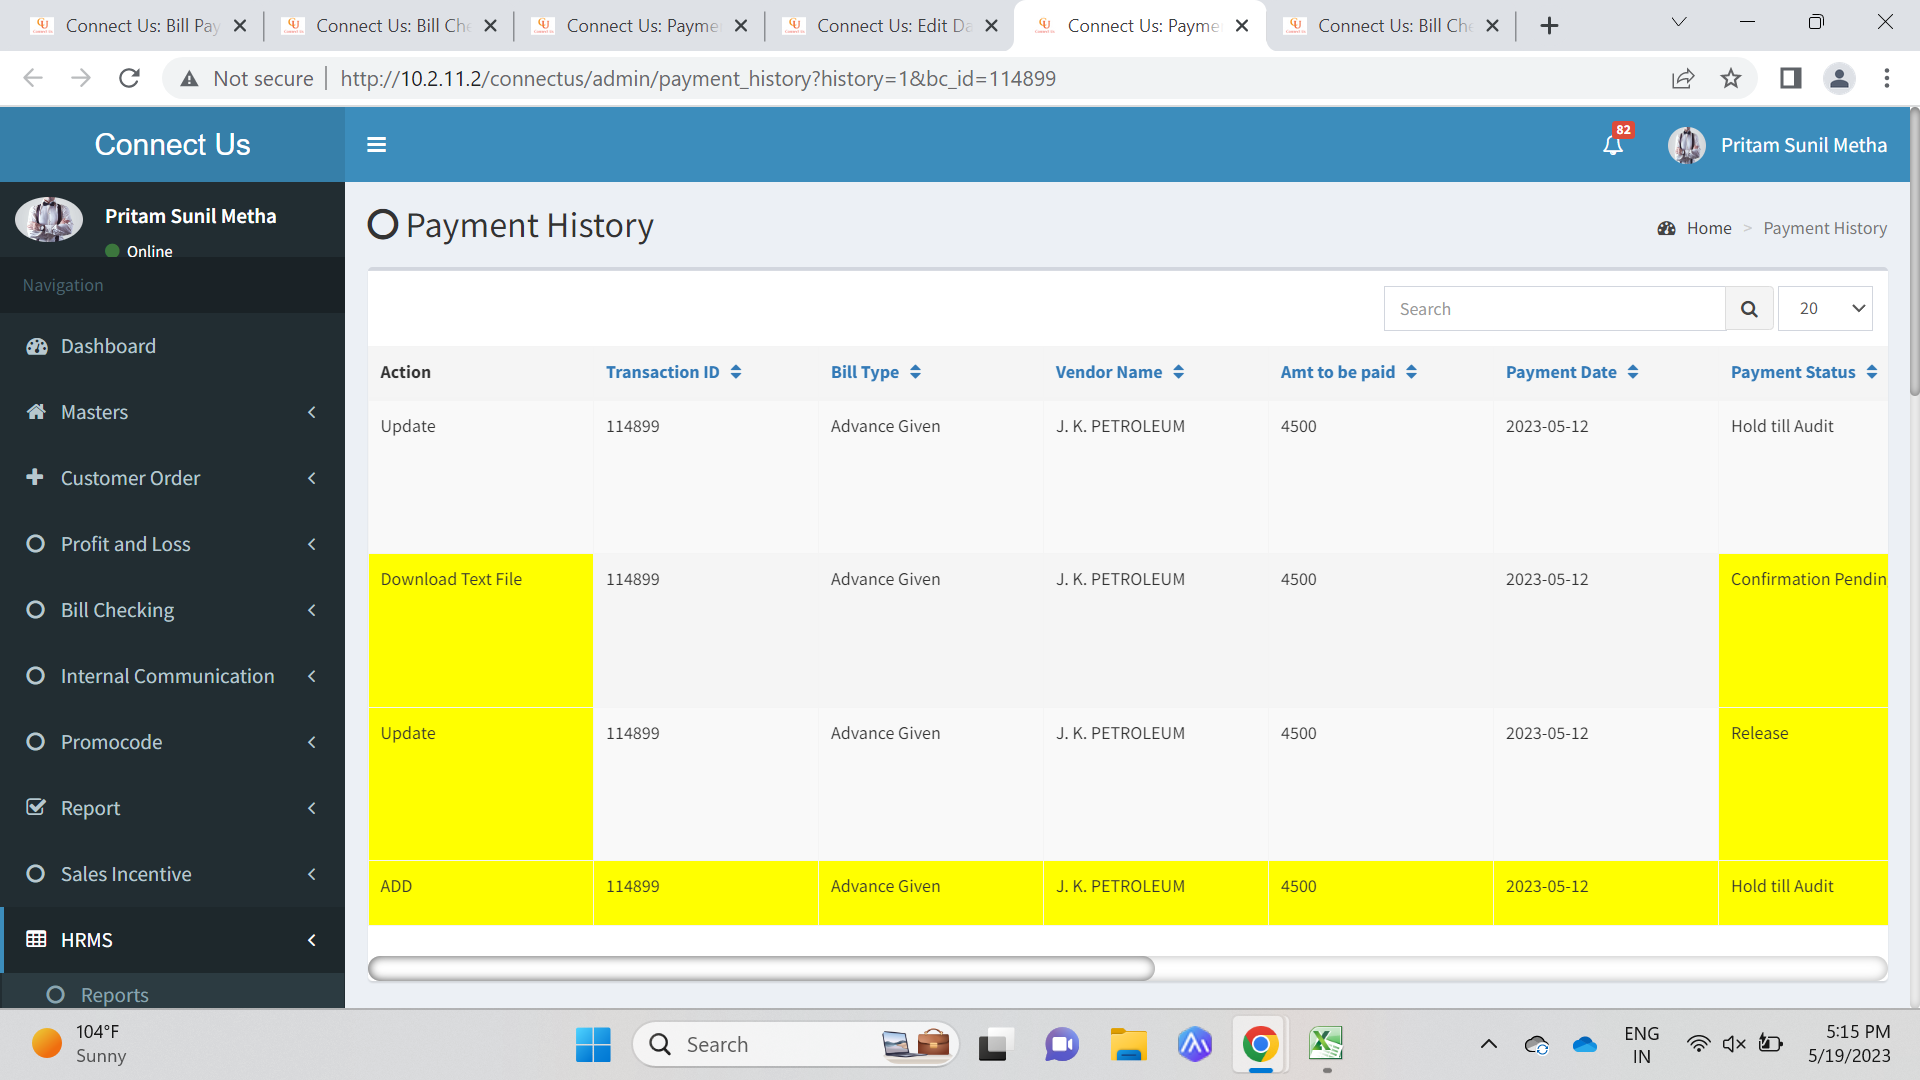1920x1080 pixels.
Task: Open Dashboard from the sidebar
Action: [x=172, y=346]
